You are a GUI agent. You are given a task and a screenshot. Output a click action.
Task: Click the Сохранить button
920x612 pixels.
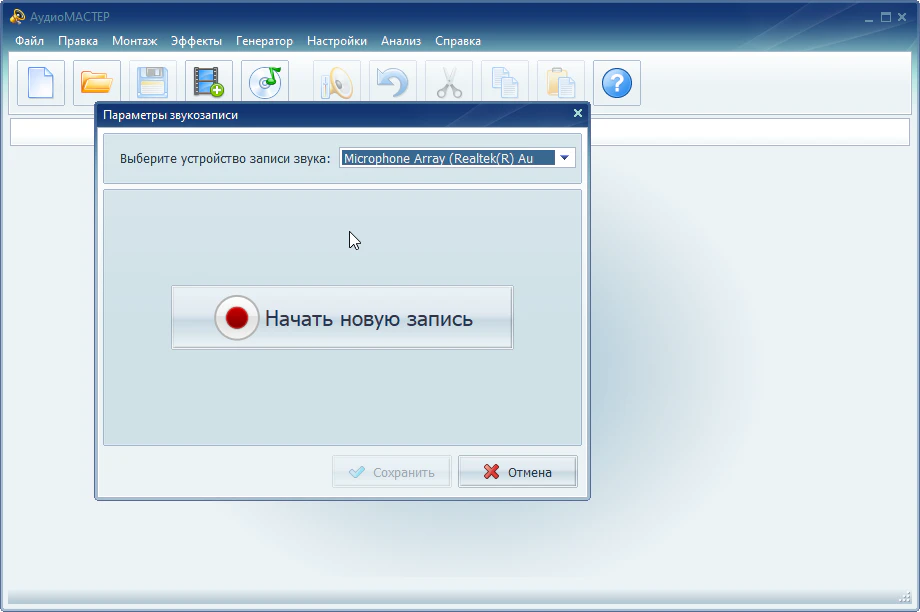click(x=392, y=472)
